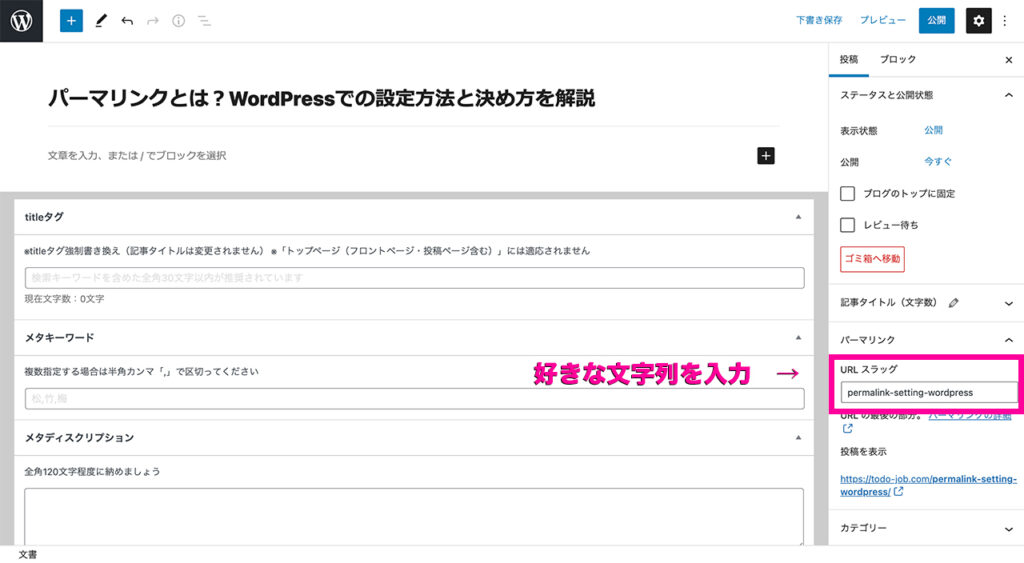Click 文書 breadcrumb in footer
1024x563 pixels.
27,555
